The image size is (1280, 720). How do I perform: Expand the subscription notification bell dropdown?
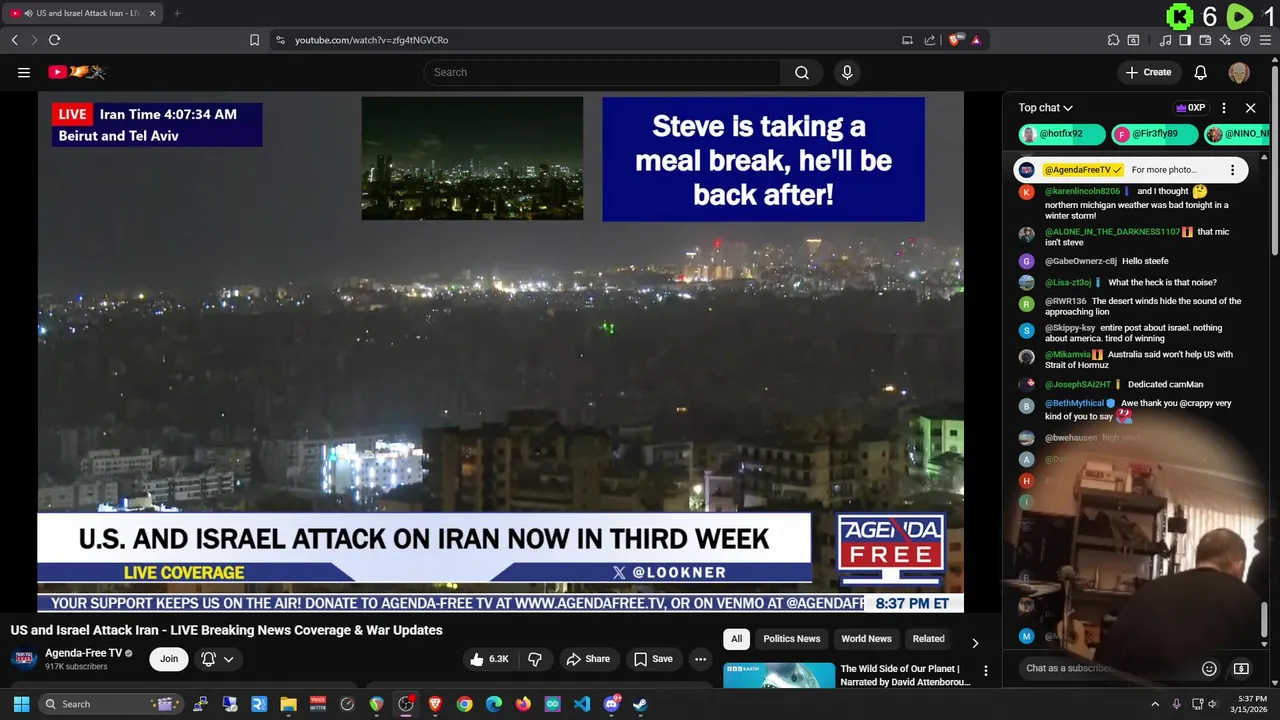(x=218, y=659)
